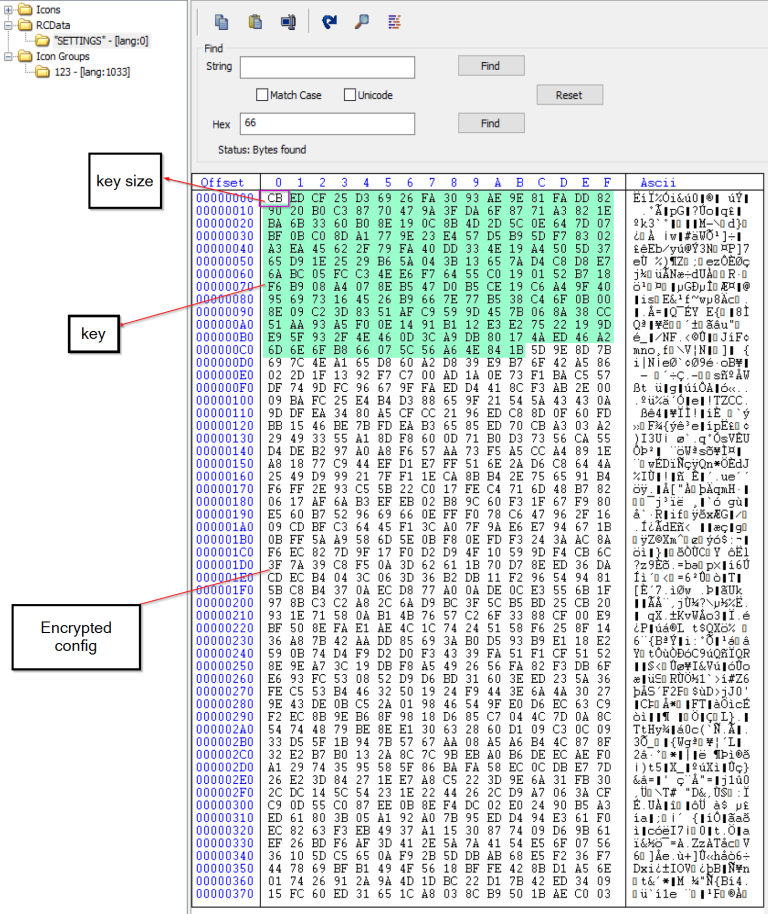Collapse the Icon Groups tree node

8,57
